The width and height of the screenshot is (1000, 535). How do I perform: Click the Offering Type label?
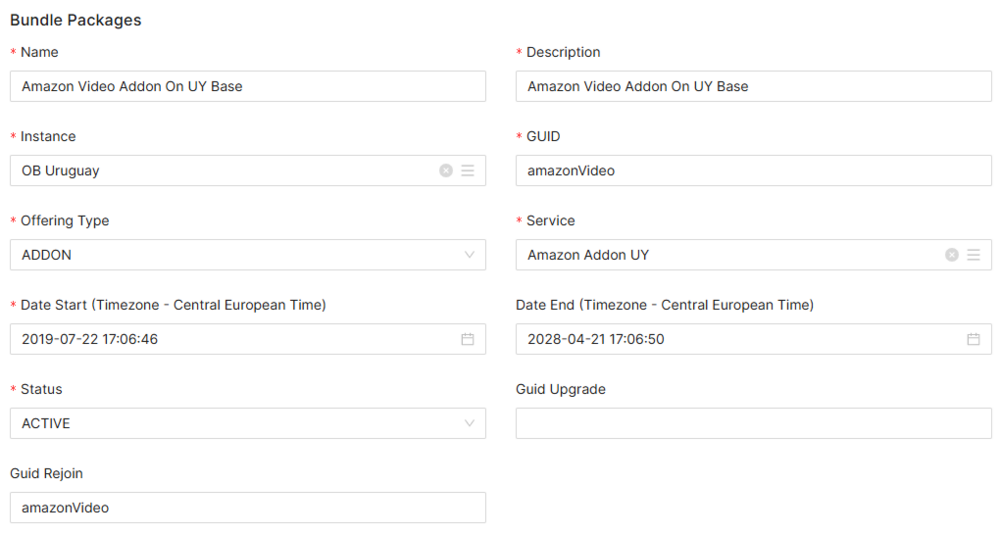tap(65, 221)
